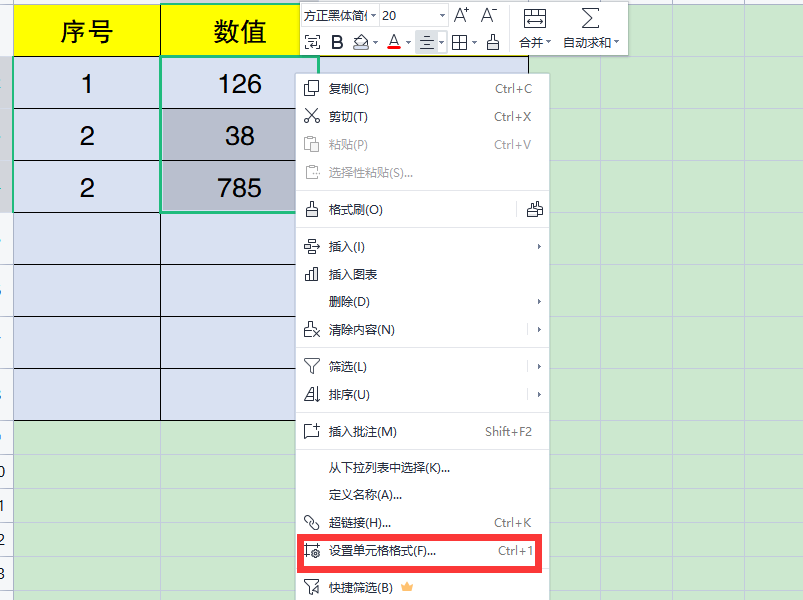The width and height of the screenshot is (803, 600).
Task: Click the gear icon next to 设置单元格格式
Action: tap(312, 551)
